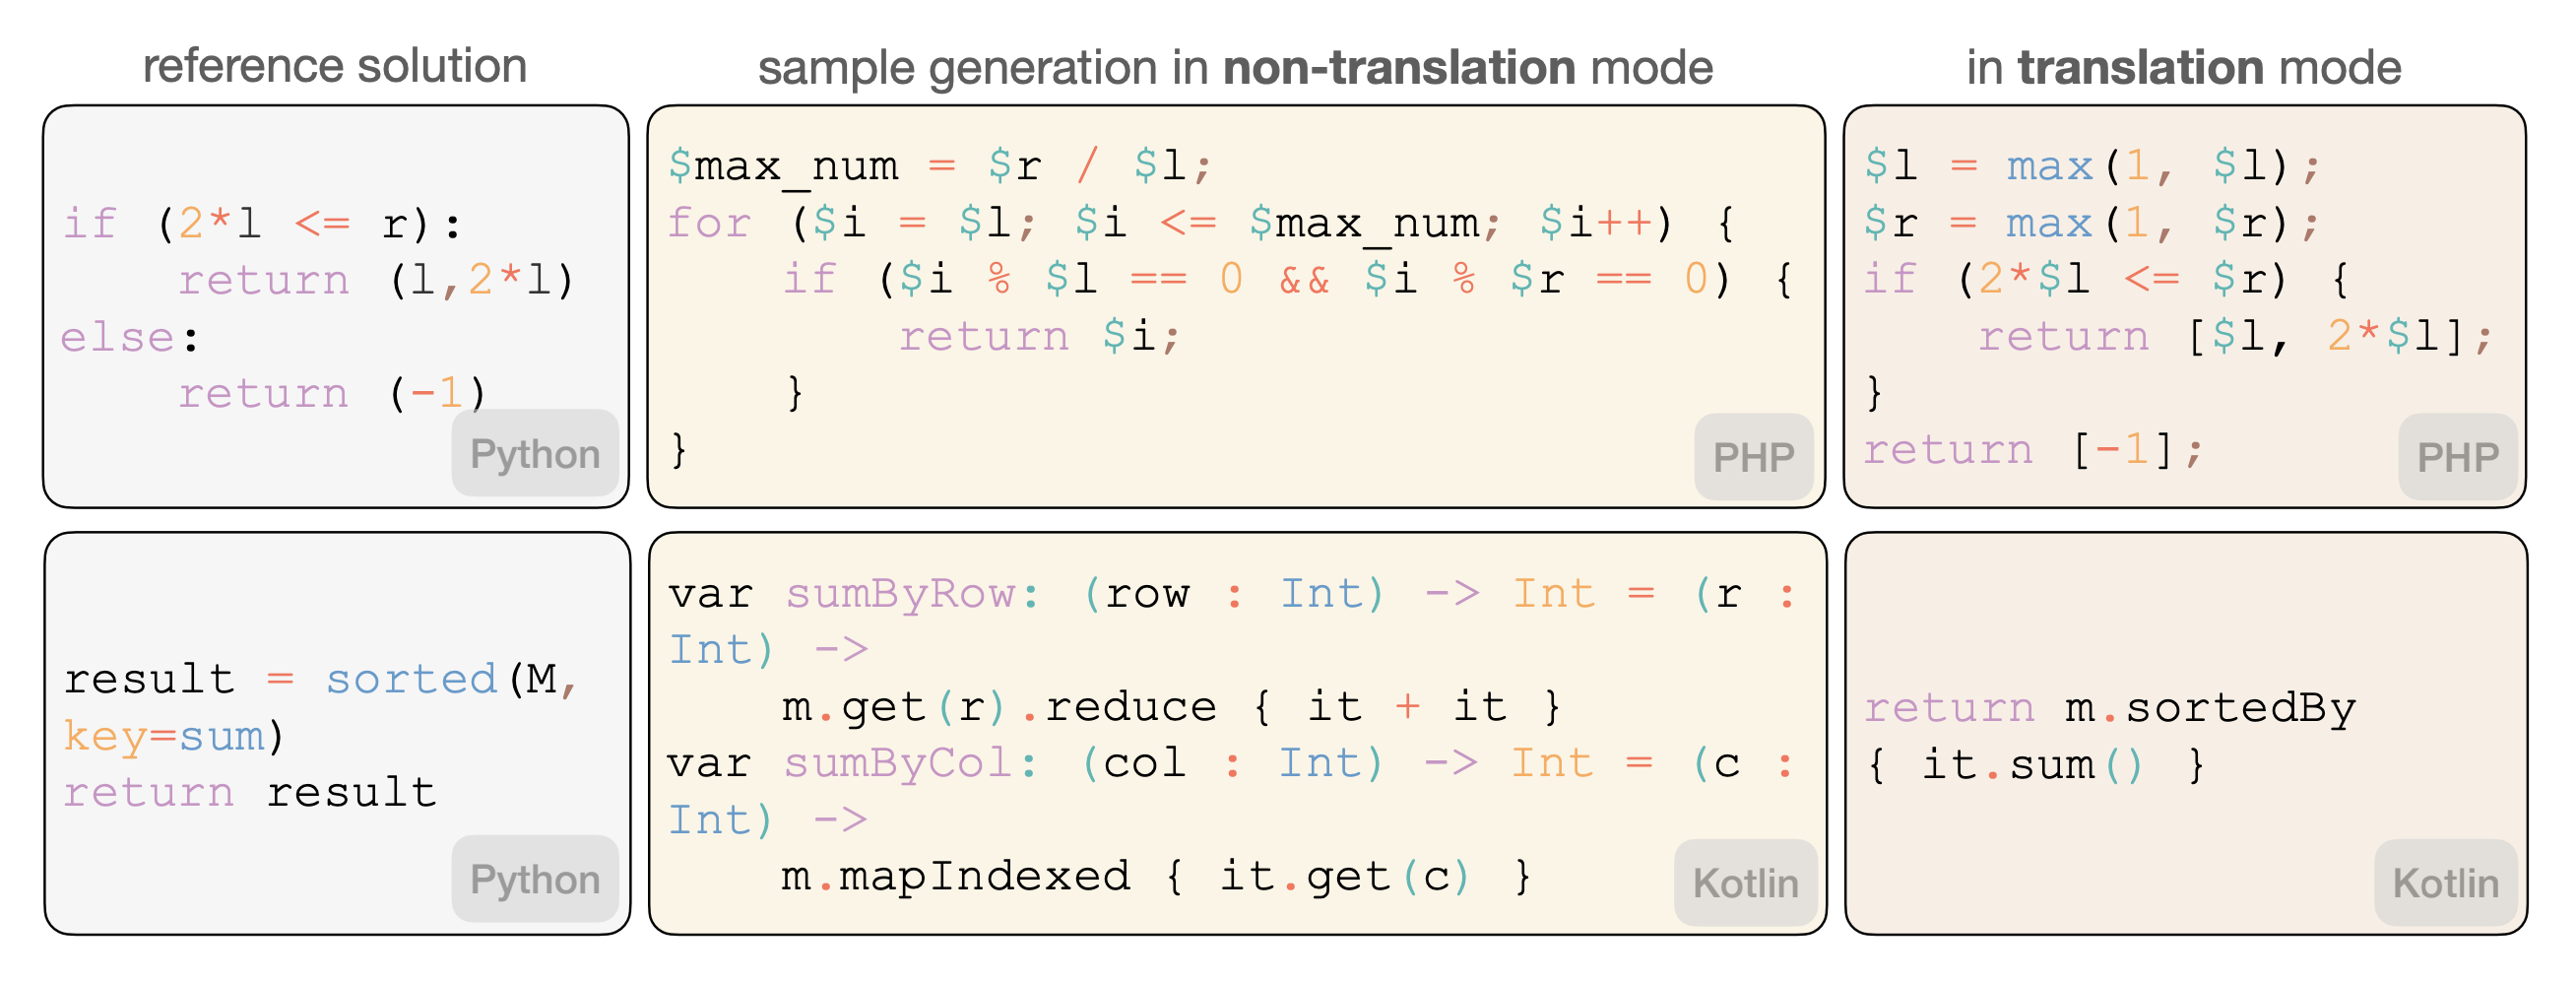
Task: Click the "sumByRow" variable name
Action: (x=900, y=594)
